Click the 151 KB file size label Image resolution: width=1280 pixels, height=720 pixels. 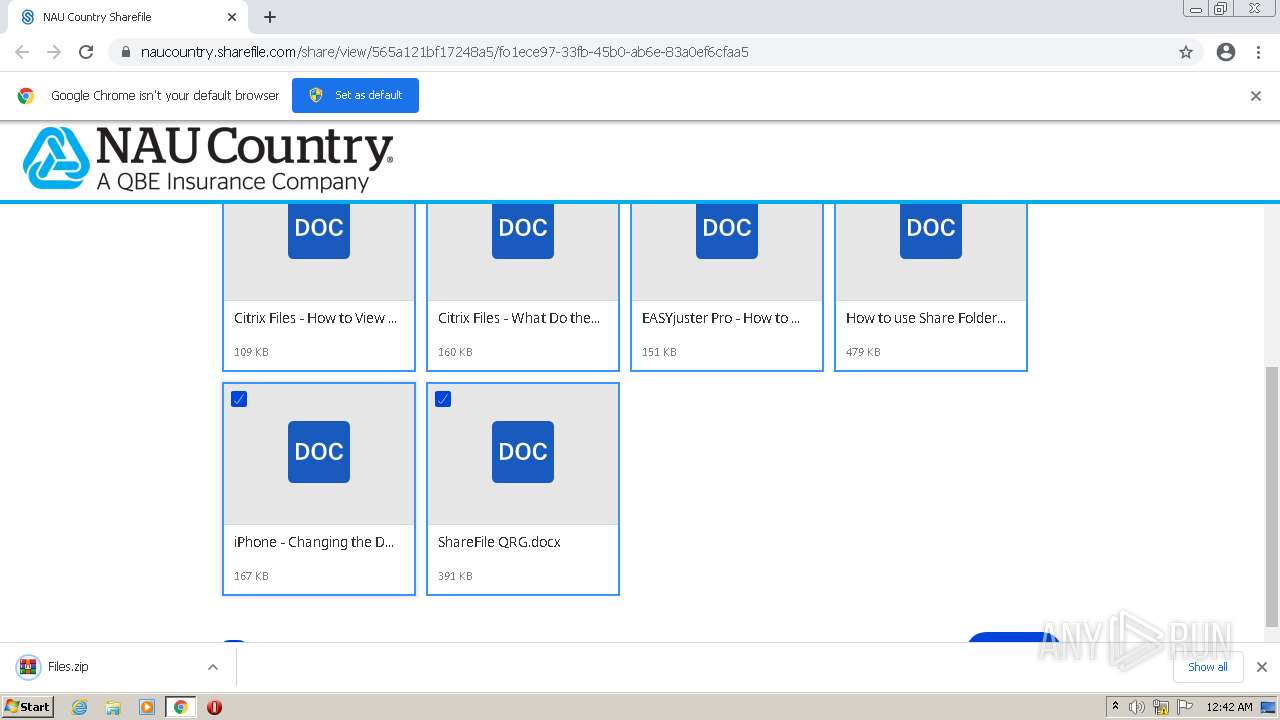pyautogui.click(x=659, y=352)
